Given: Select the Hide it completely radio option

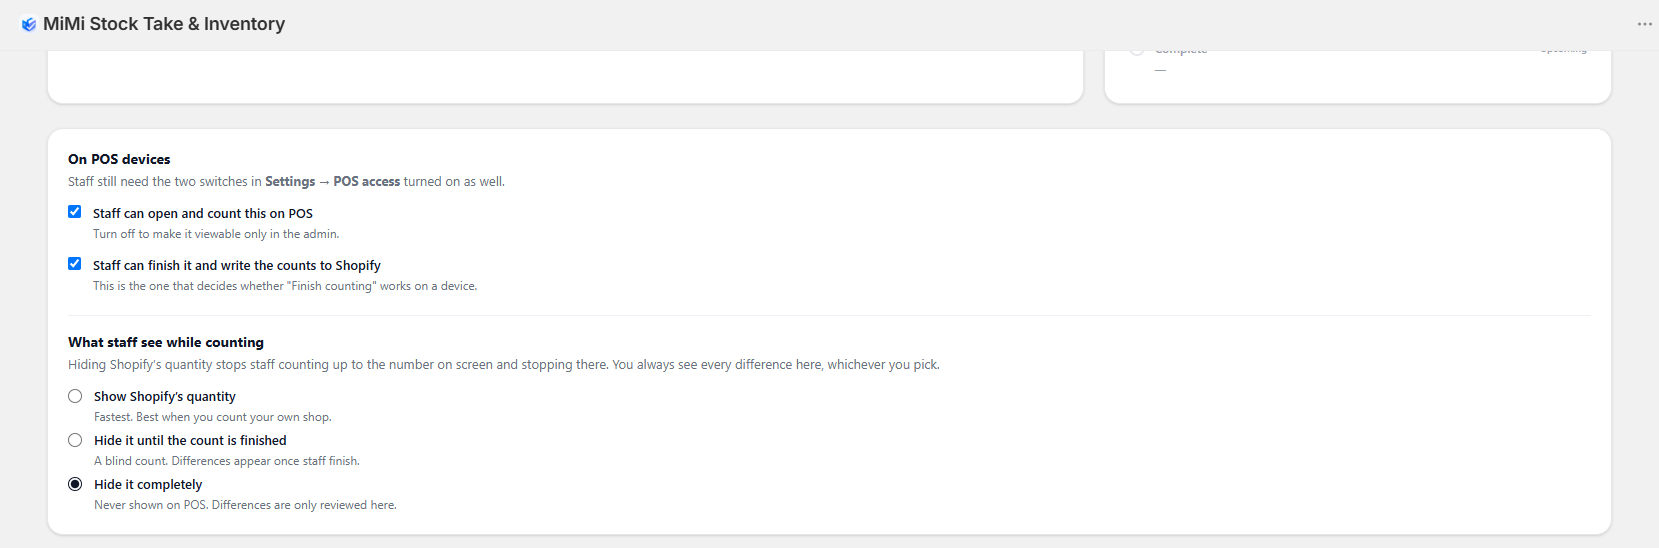Looking at the screenshot, I should 75,484.
